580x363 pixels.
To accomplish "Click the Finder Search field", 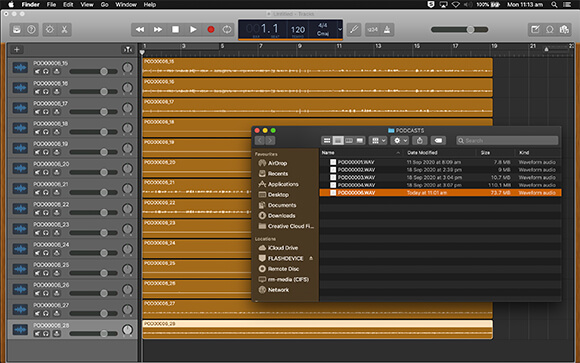I will (x=507, y=141).
